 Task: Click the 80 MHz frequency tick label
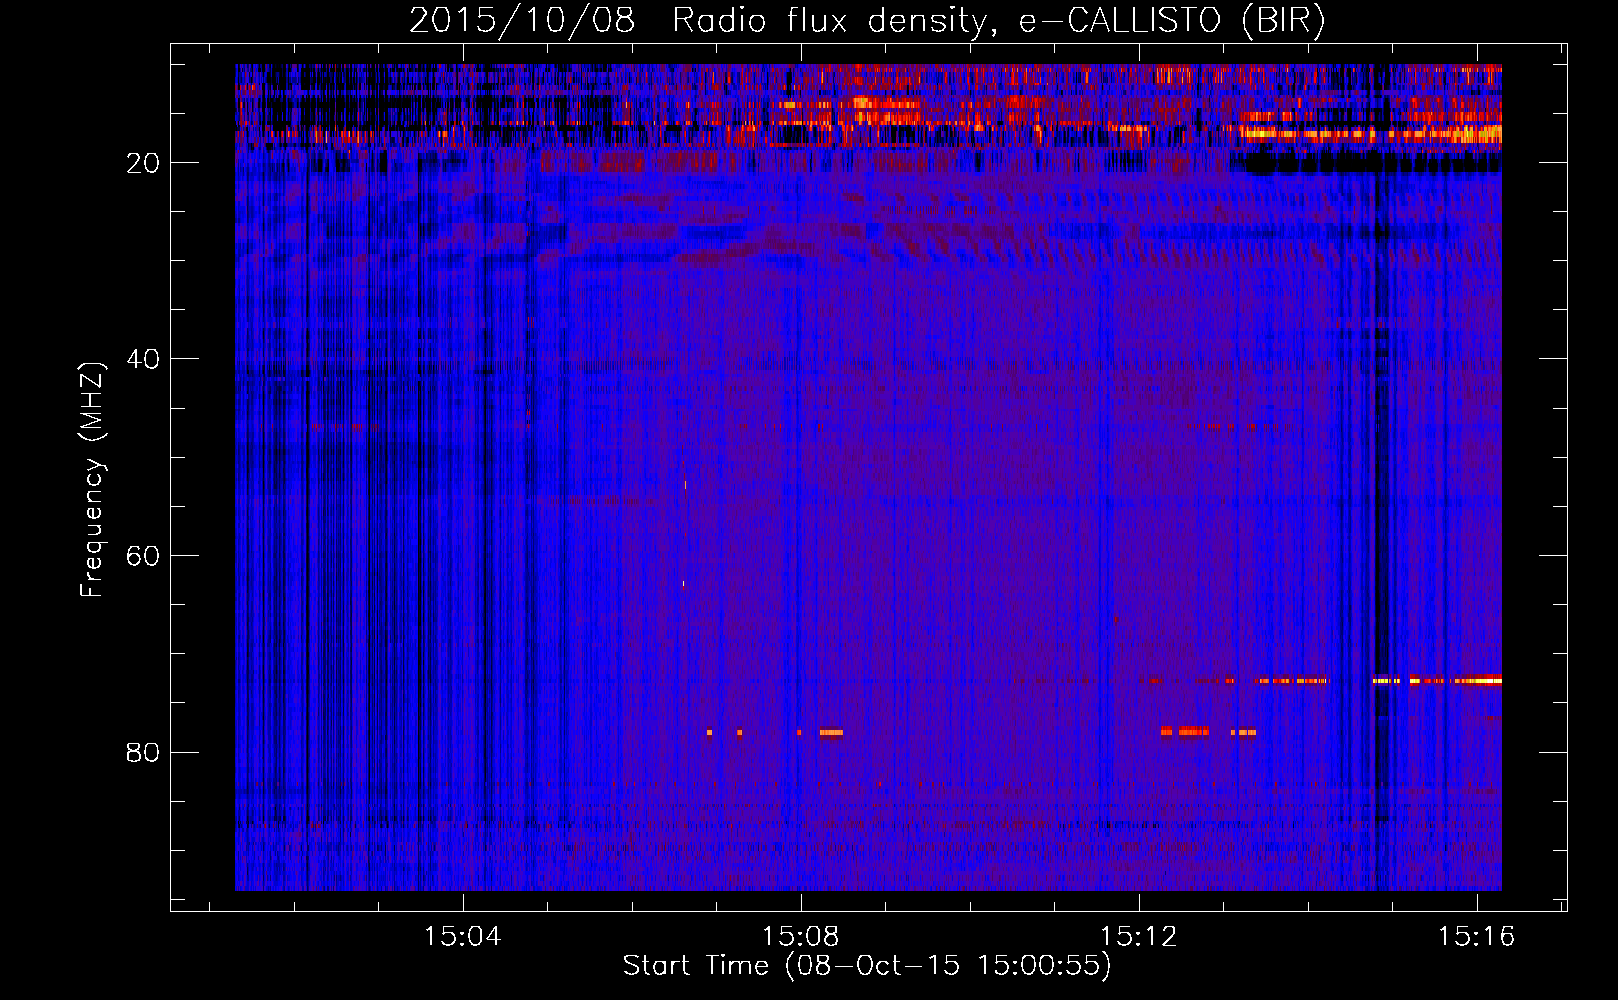pyautogui.click(x=143, y=752)
